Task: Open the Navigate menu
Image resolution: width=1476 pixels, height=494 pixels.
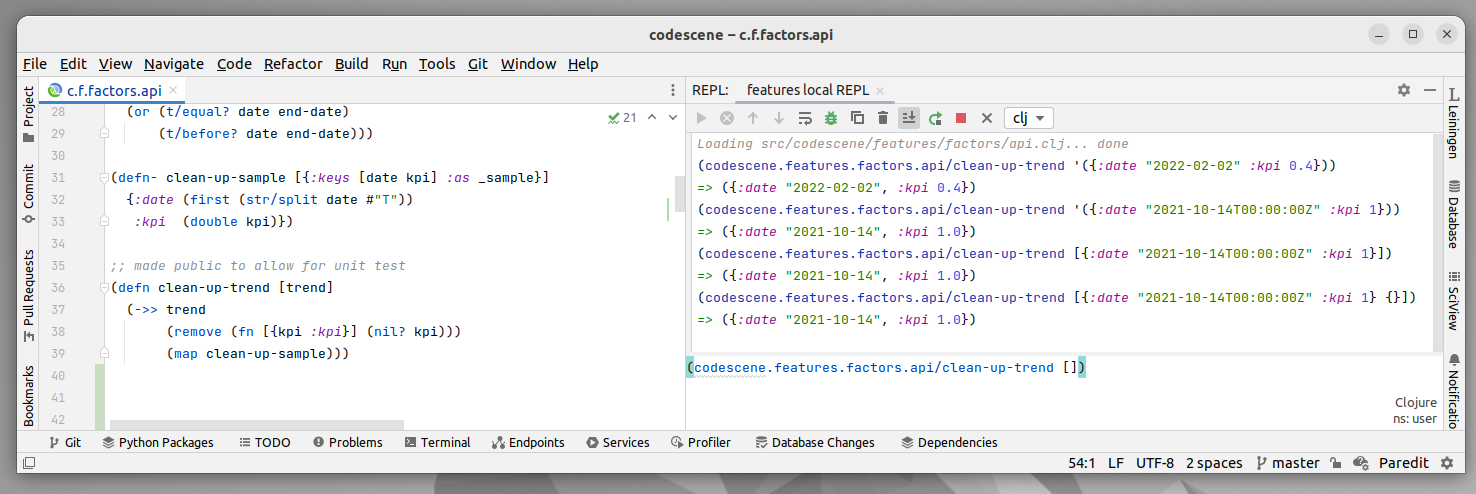Action: pos(173,64)
